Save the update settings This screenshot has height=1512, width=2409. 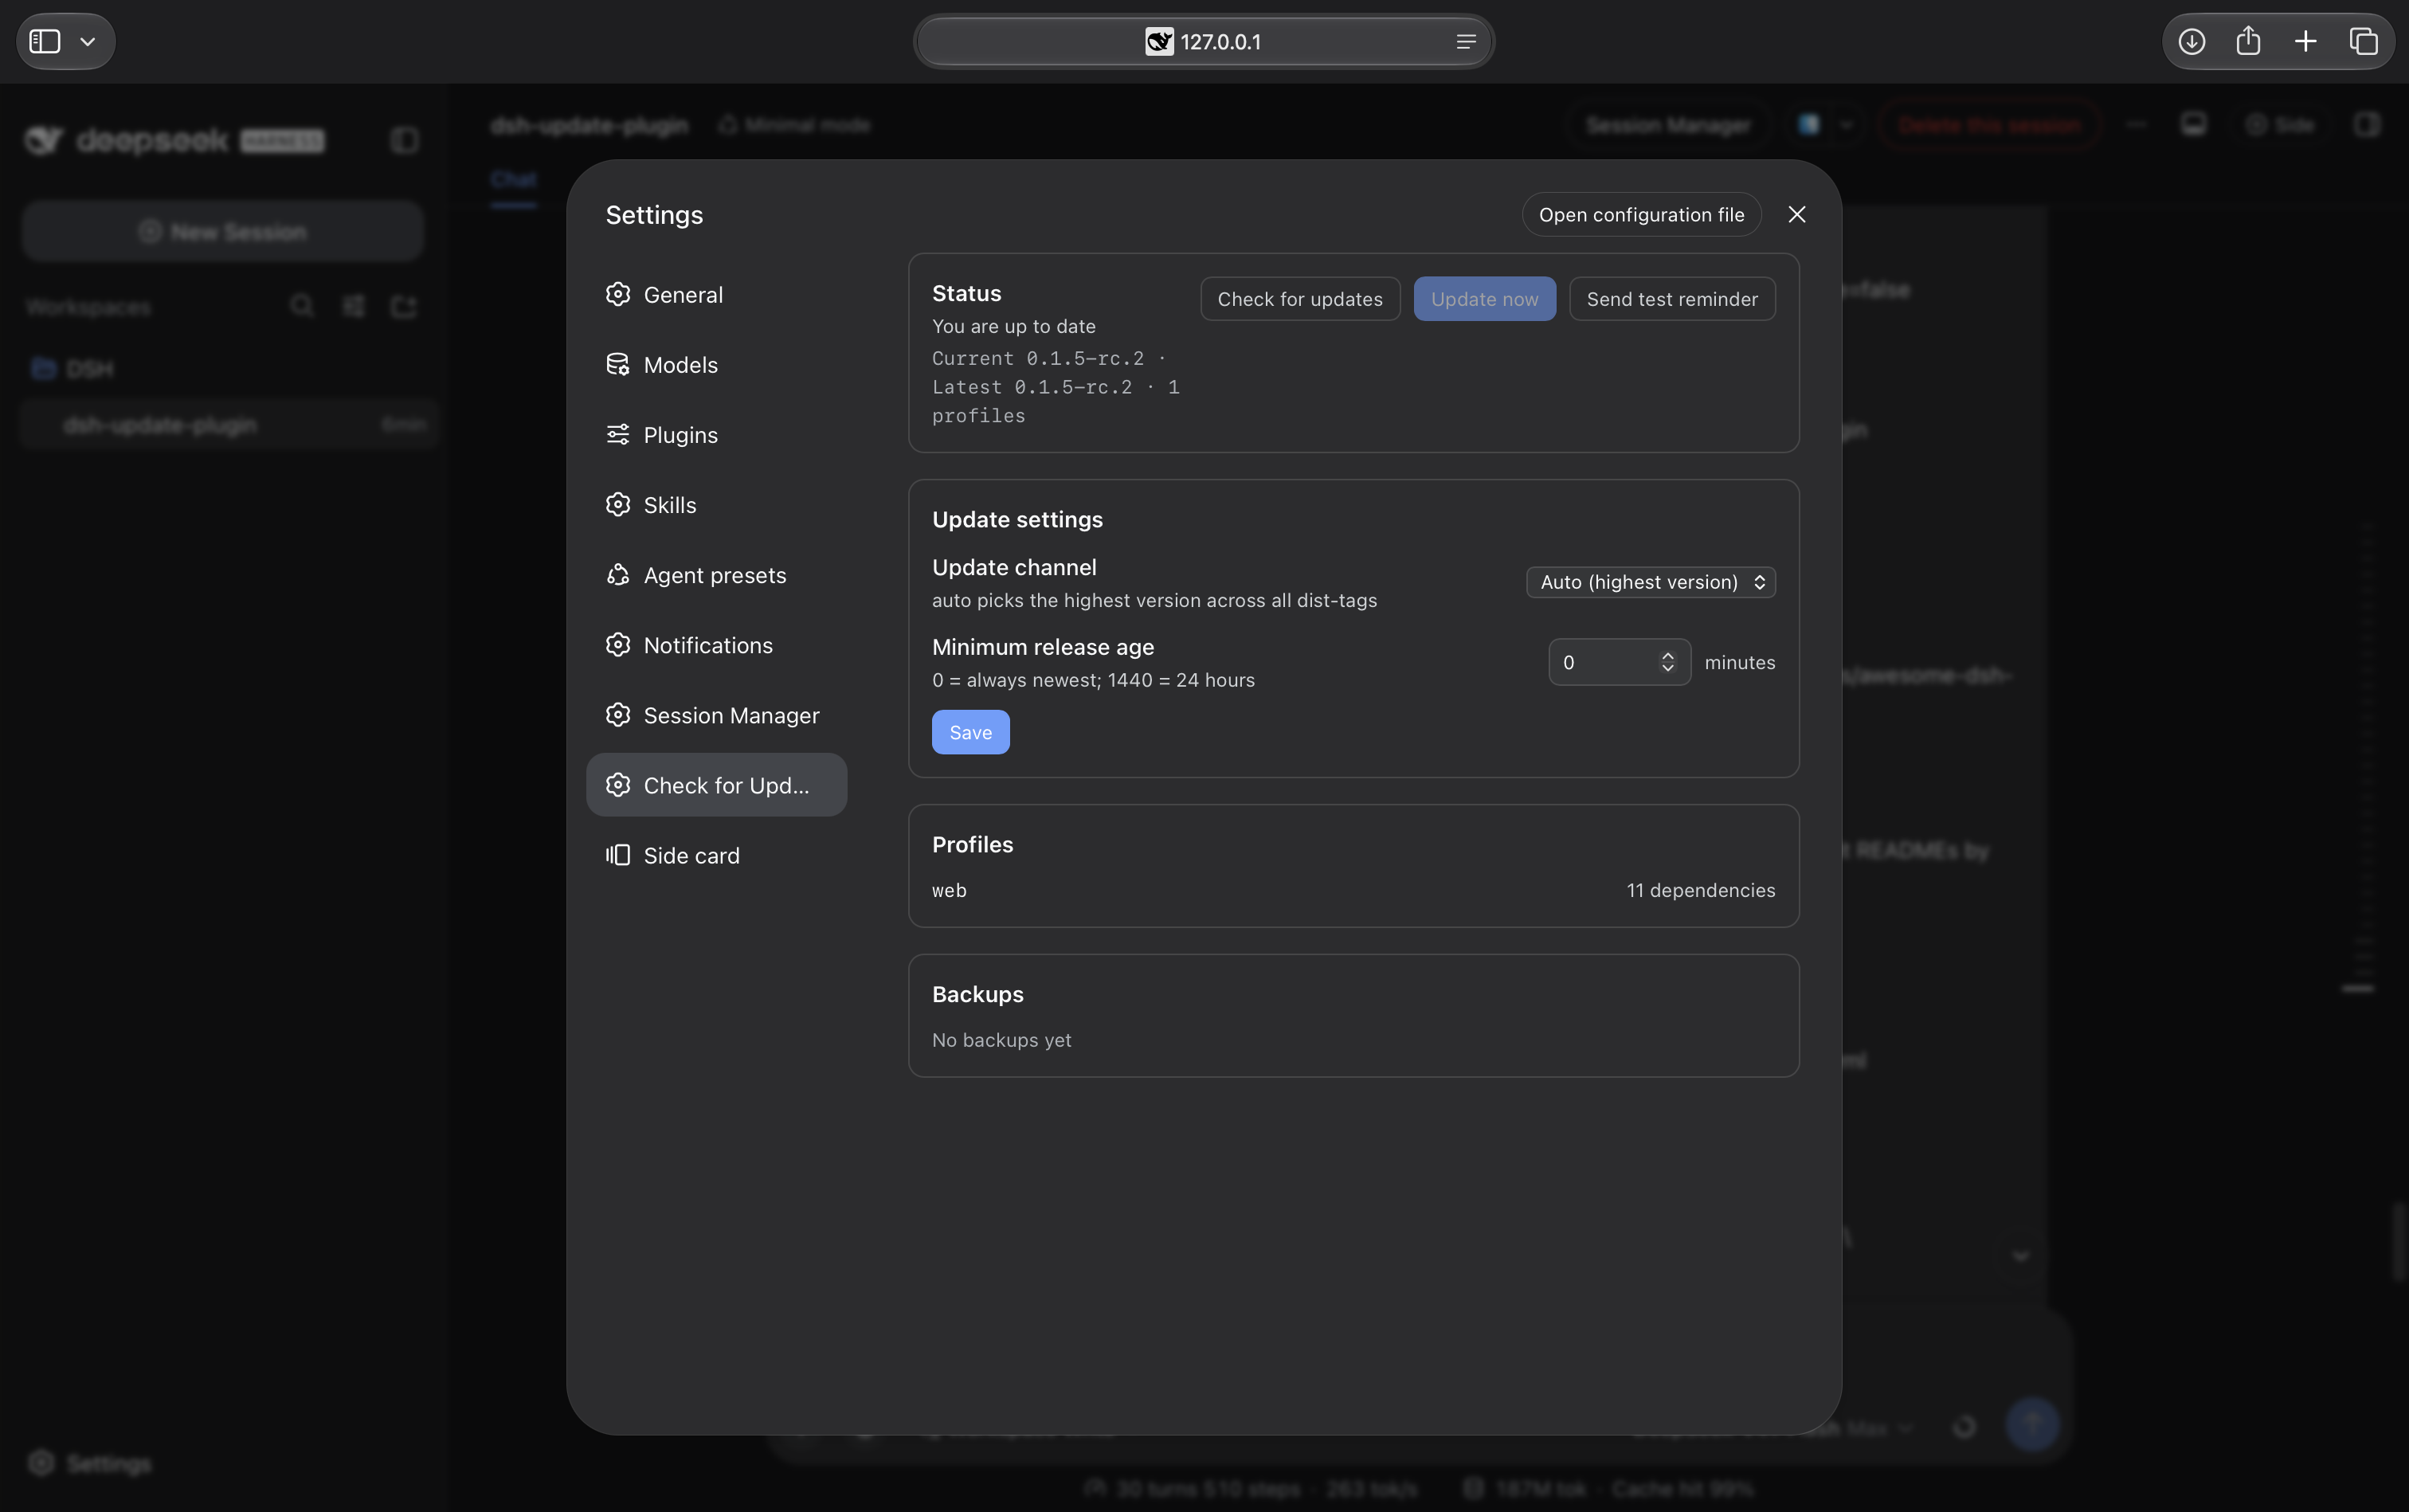click(x=970, y=732)
